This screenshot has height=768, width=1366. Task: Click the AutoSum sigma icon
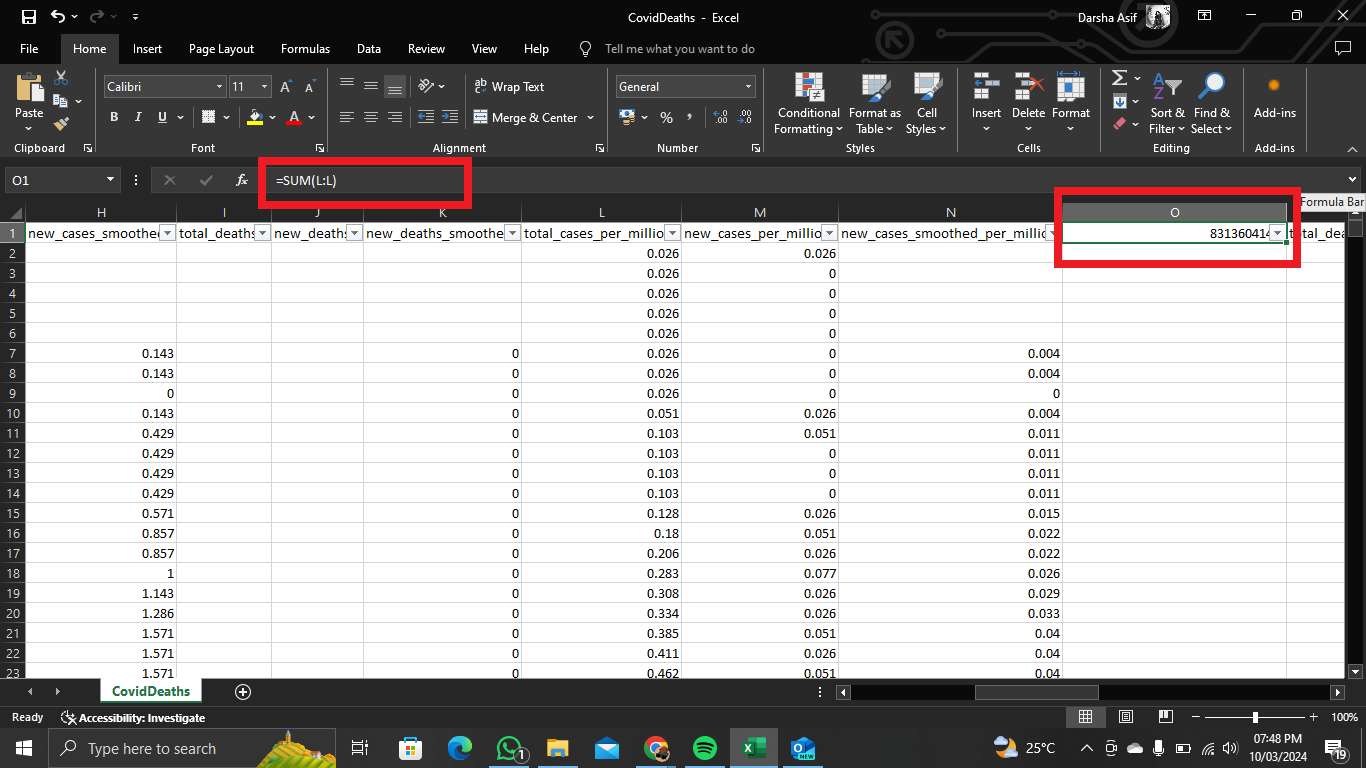pos(1119,79)
